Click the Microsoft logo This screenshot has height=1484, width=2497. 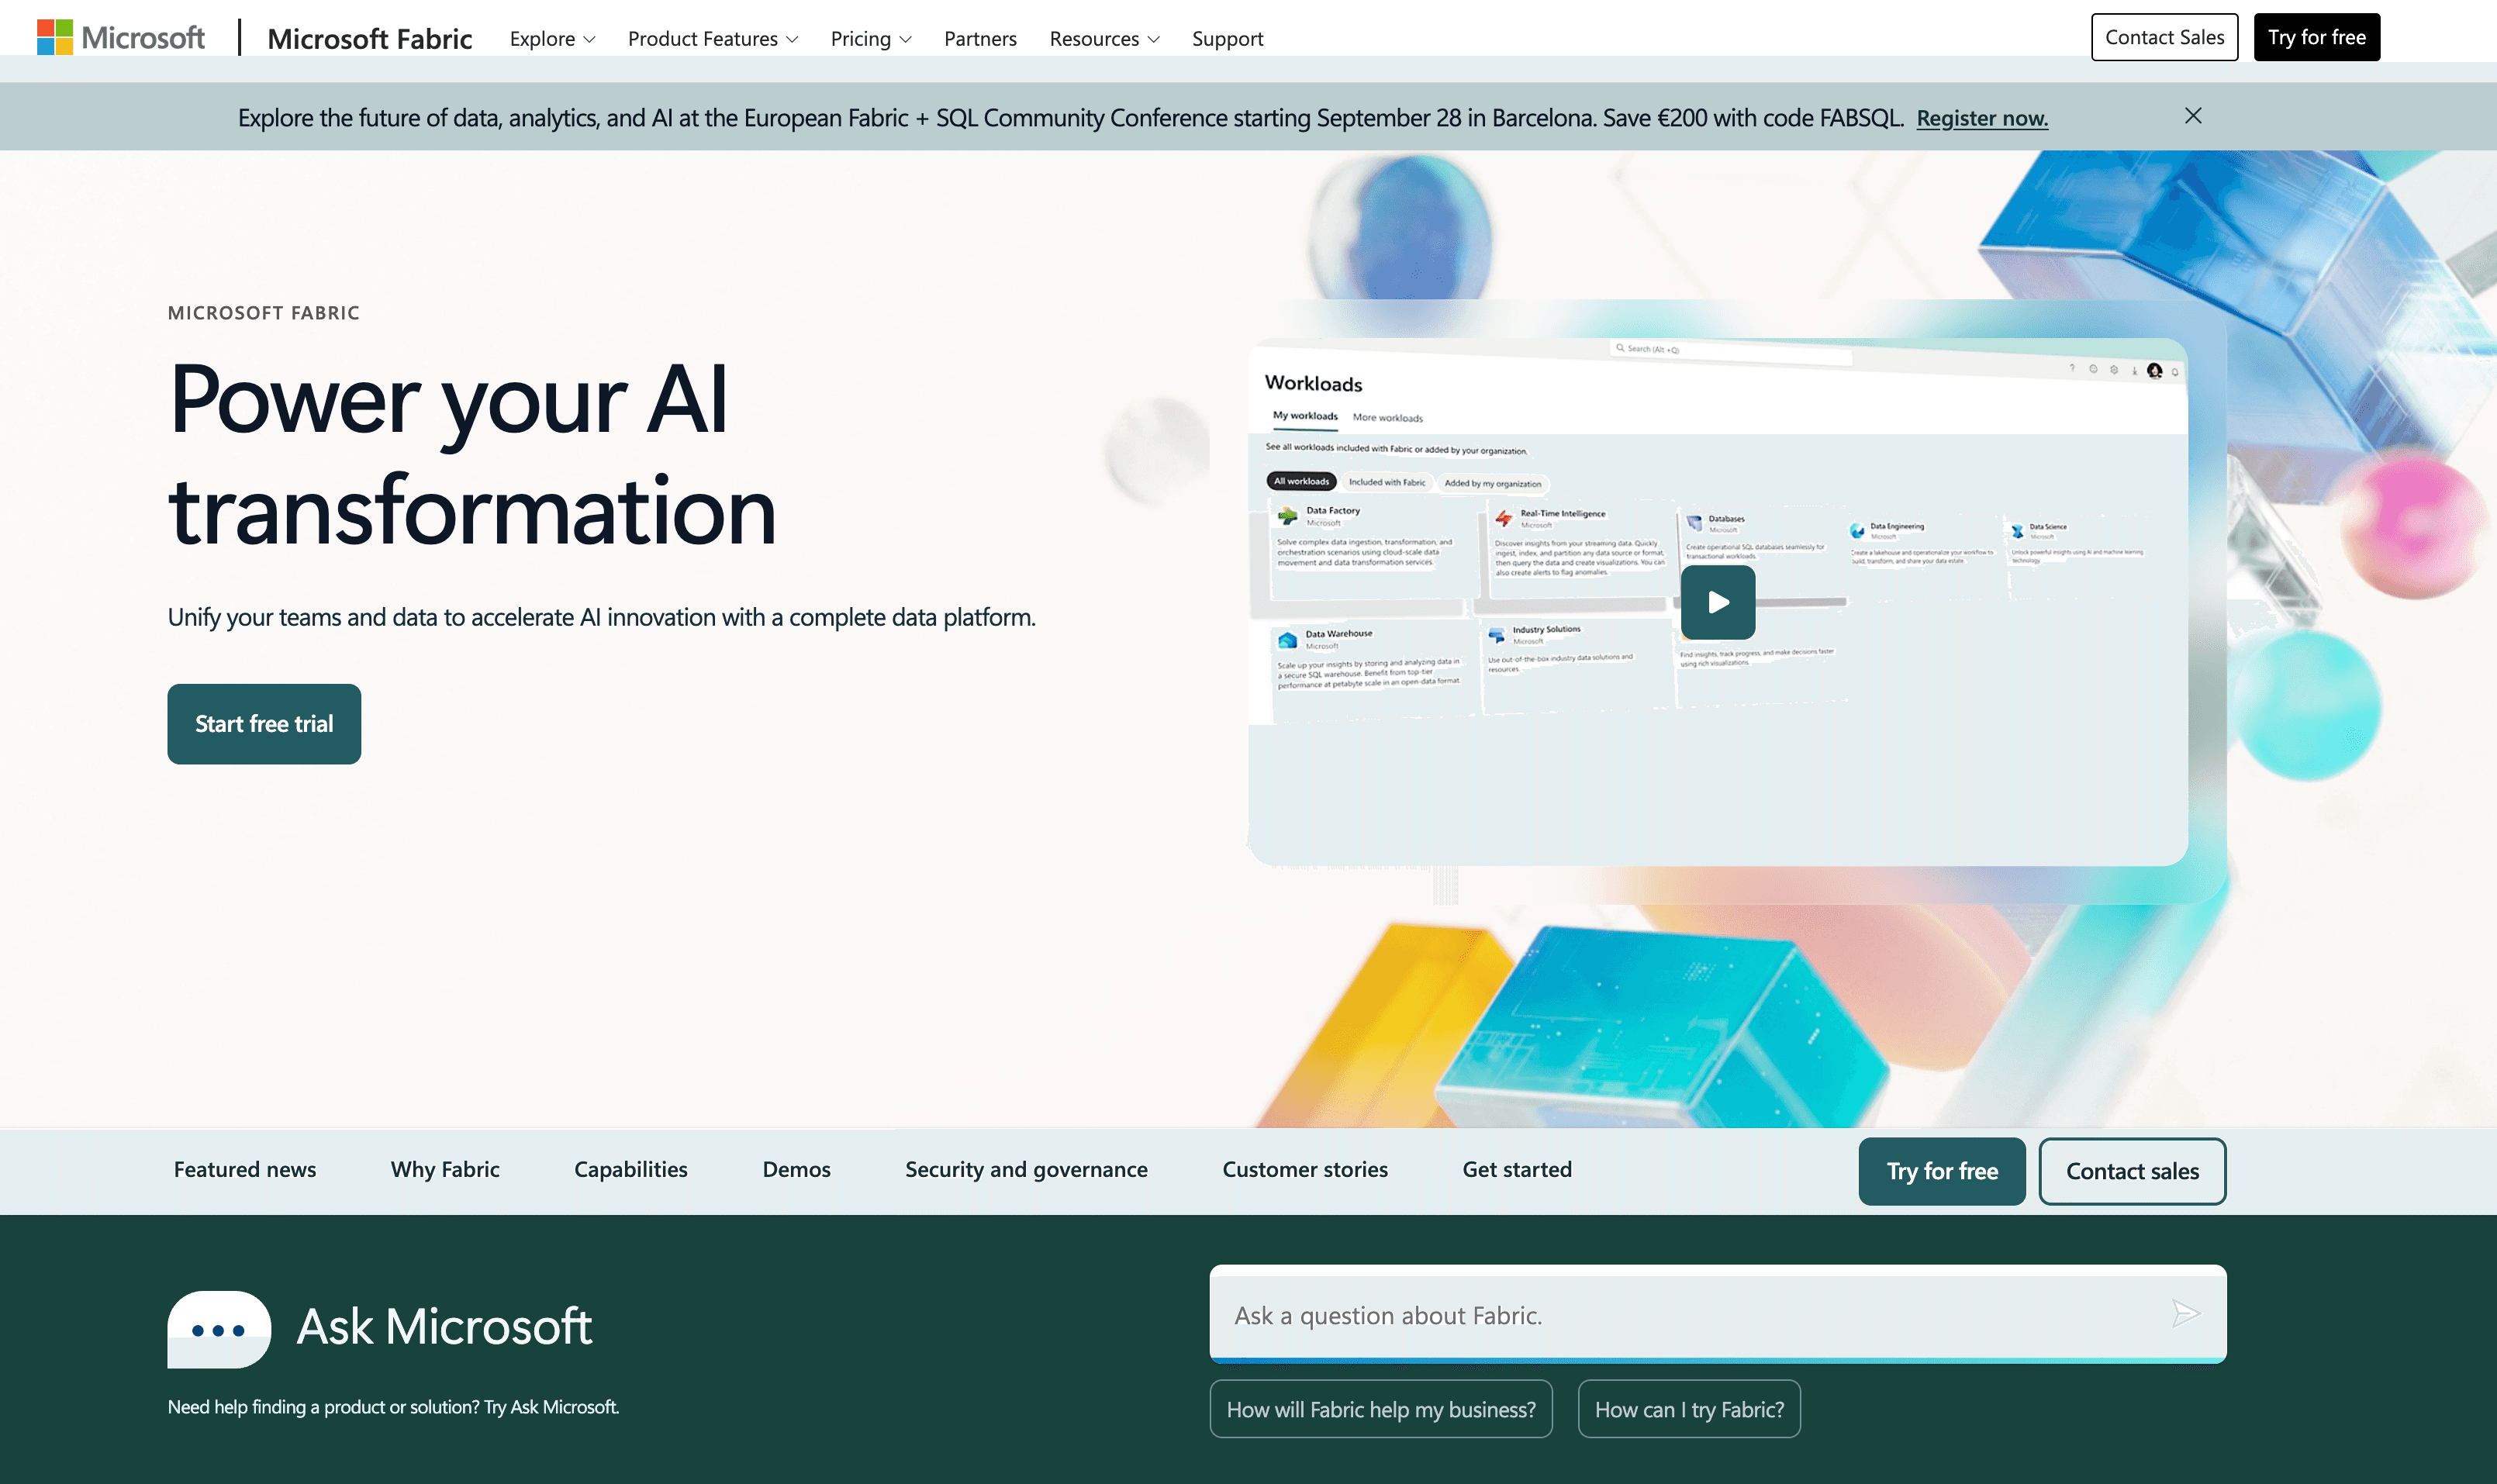pyautogui.click(x=121, y=38)
